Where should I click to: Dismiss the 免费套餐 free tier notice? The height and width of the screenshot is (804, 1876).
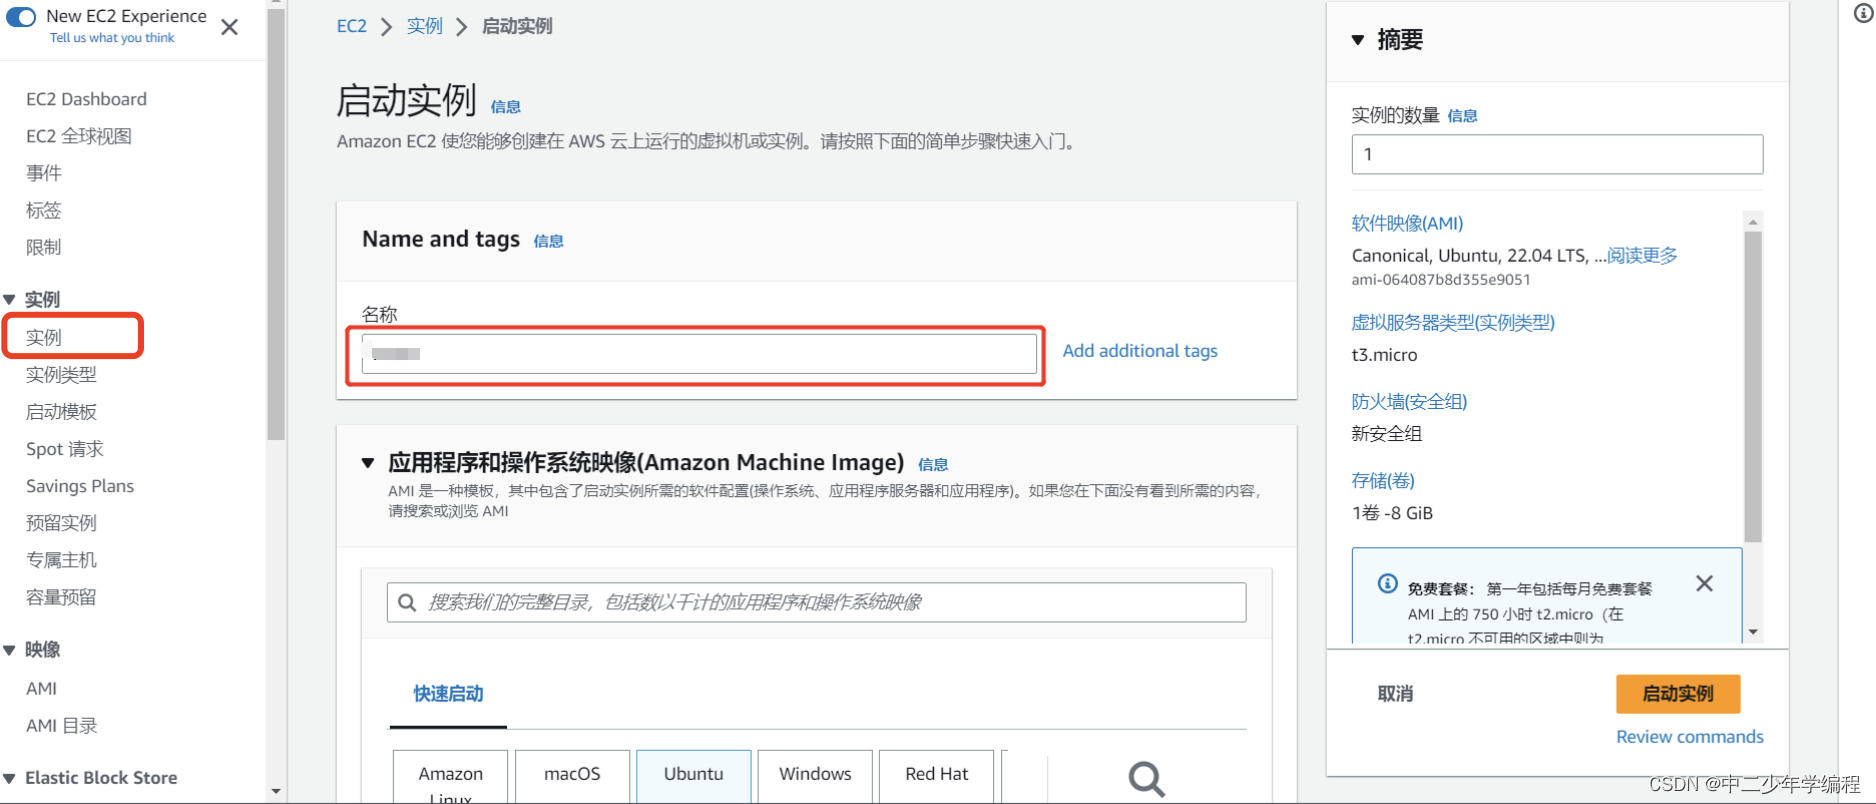tap(1705, 583)
